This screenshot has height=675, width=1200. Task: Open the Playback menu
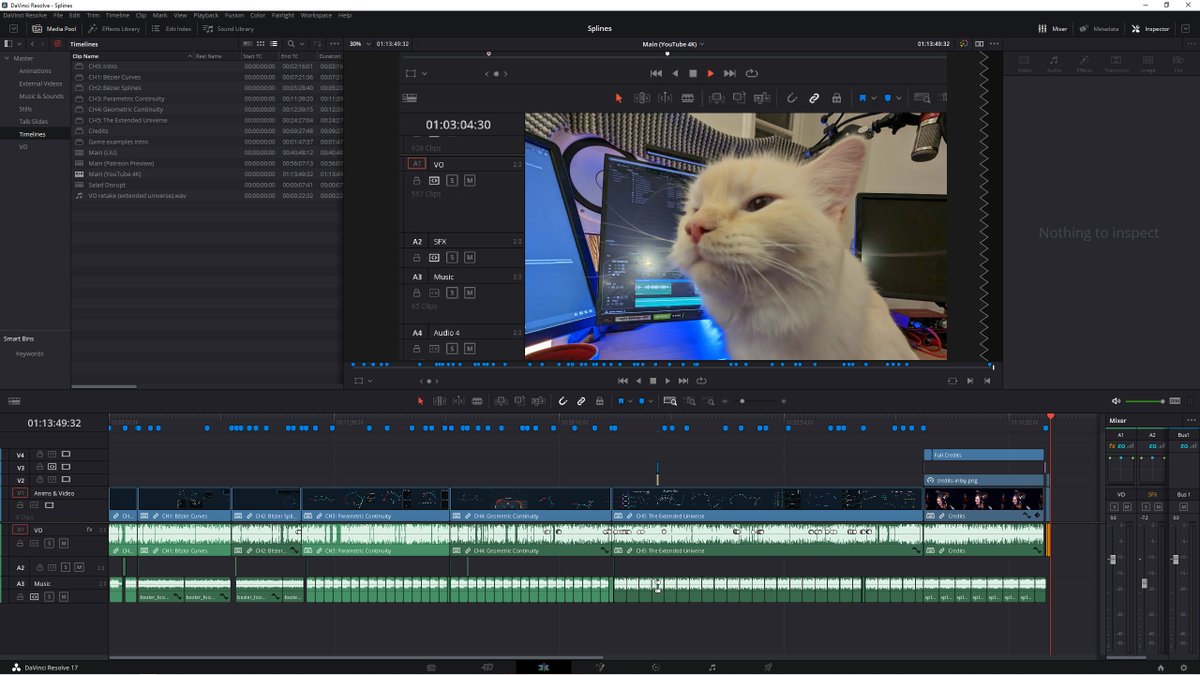(205, 14)
